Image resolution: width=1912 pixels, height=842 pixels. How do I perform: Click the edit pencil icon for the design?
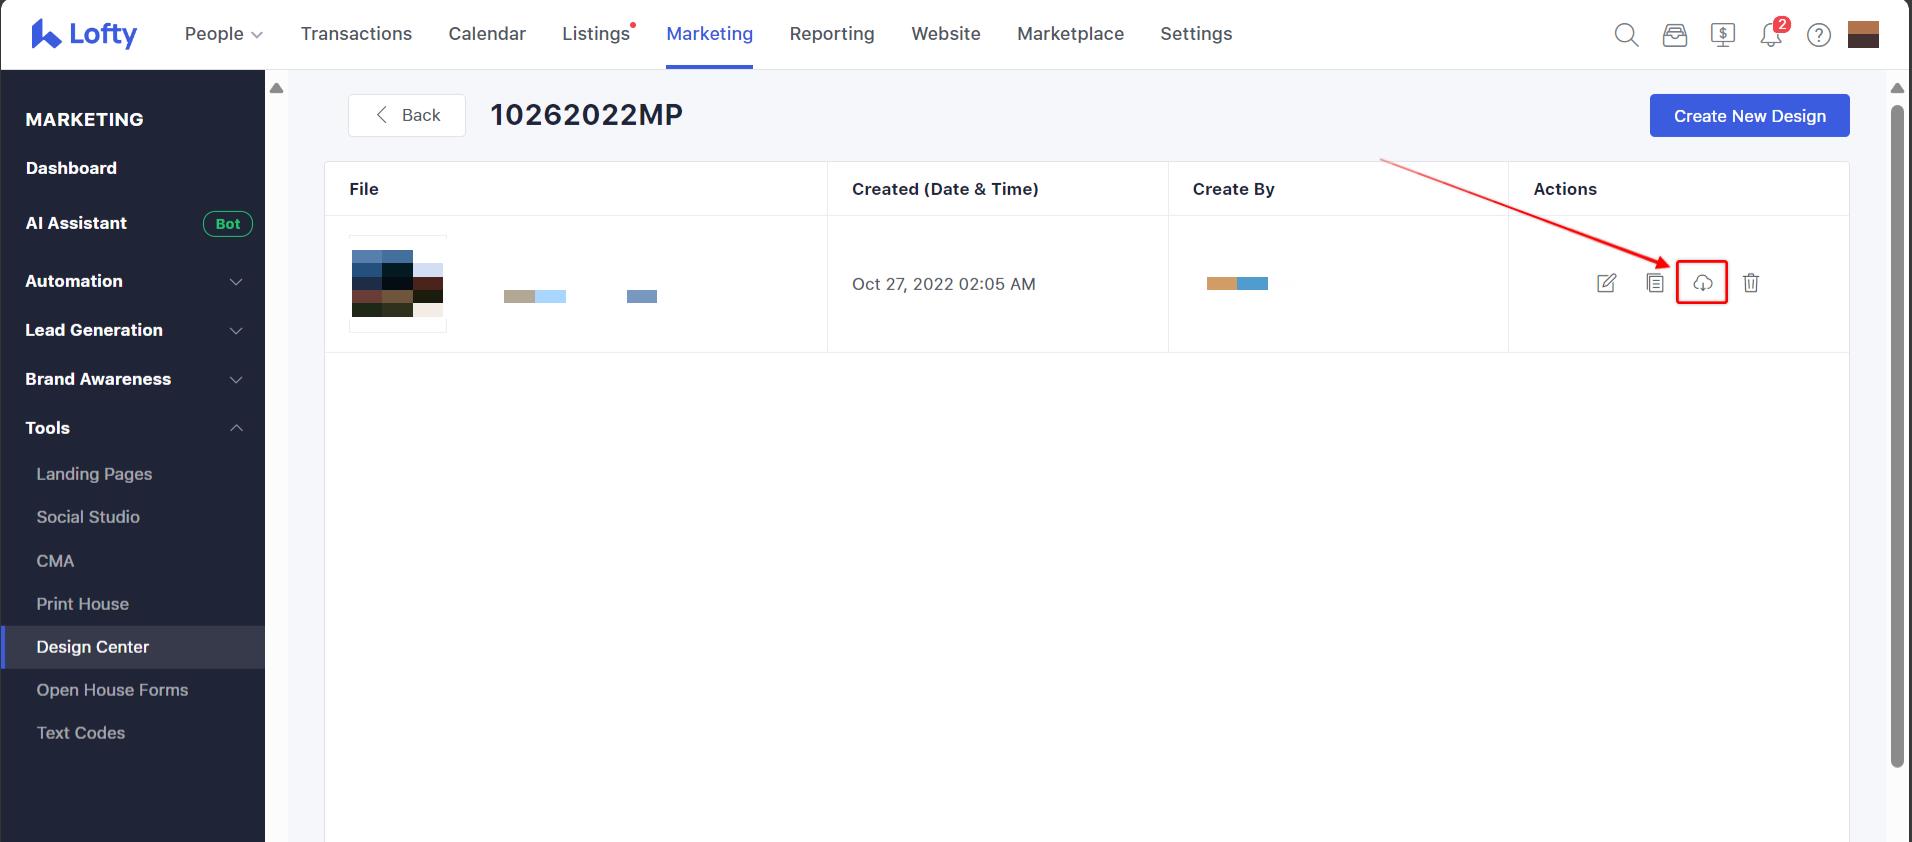click(x=1606, y=283)
